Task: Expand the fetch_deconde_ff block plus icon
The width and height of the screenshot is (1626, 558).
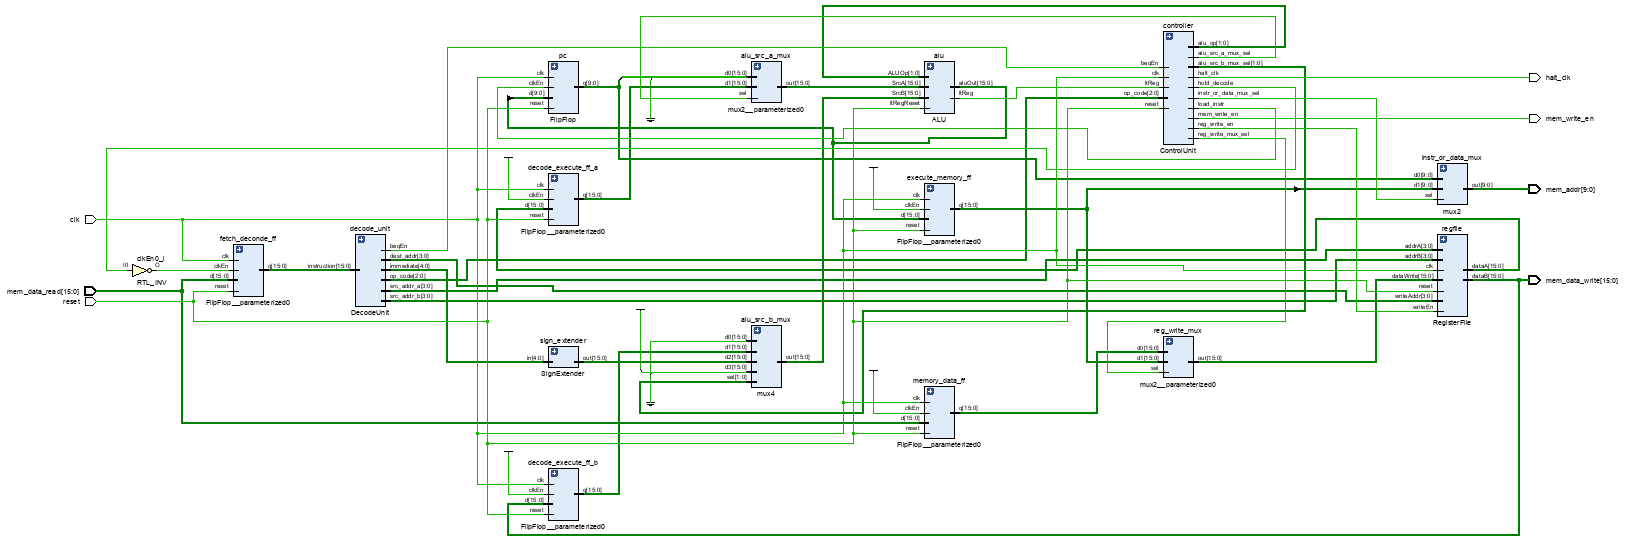Action: point(239,250)
